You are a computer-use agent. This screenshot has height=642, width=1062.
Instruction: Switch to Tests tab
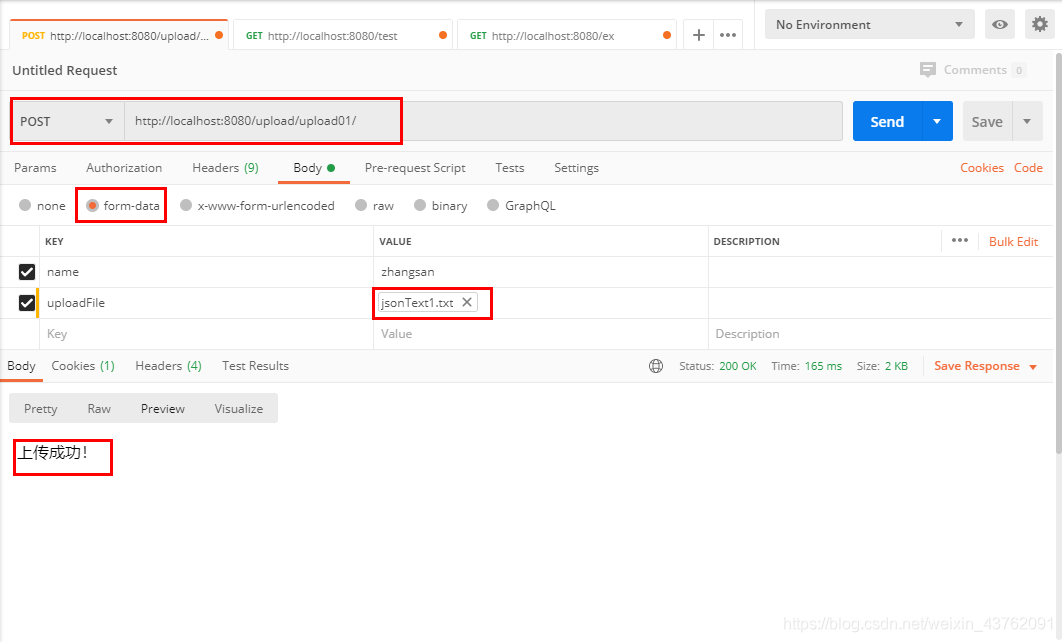click(509, 167)
